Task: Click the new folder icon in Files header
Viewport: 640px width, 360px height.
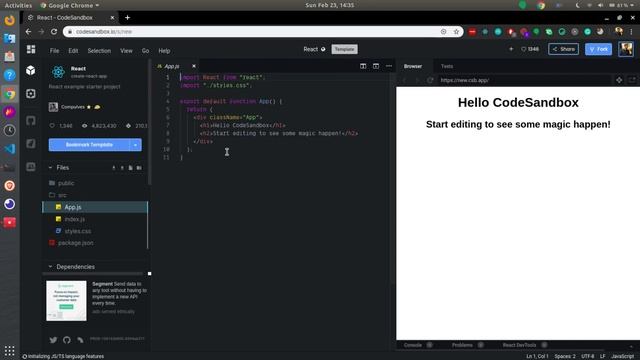Action: click(139, 168)
